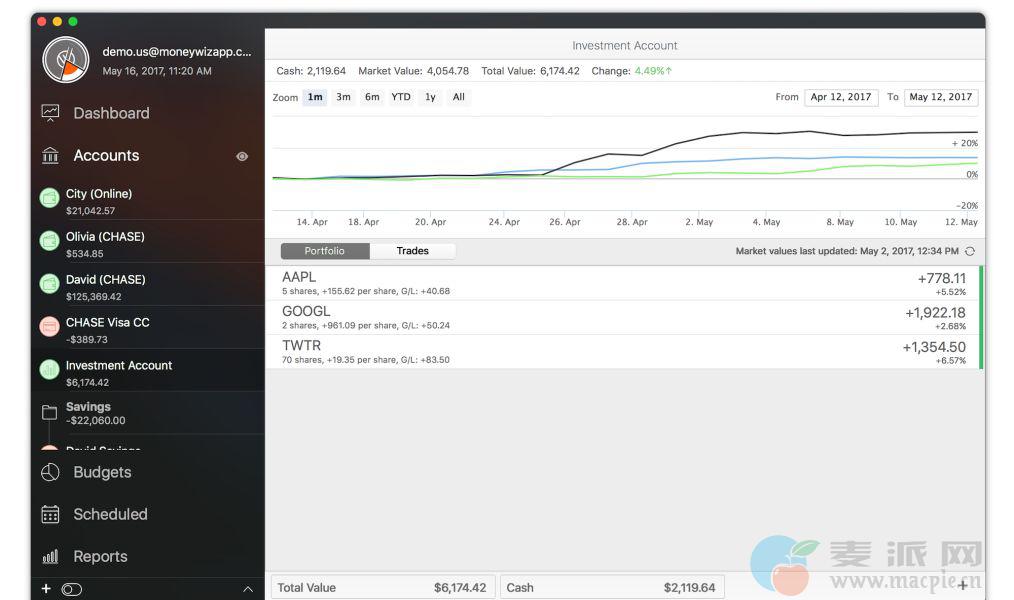The image size is (1014, 600).
Task: Expand the chevron at sidebar bottom
Action: pyautogui.click(x=248, y=590)
